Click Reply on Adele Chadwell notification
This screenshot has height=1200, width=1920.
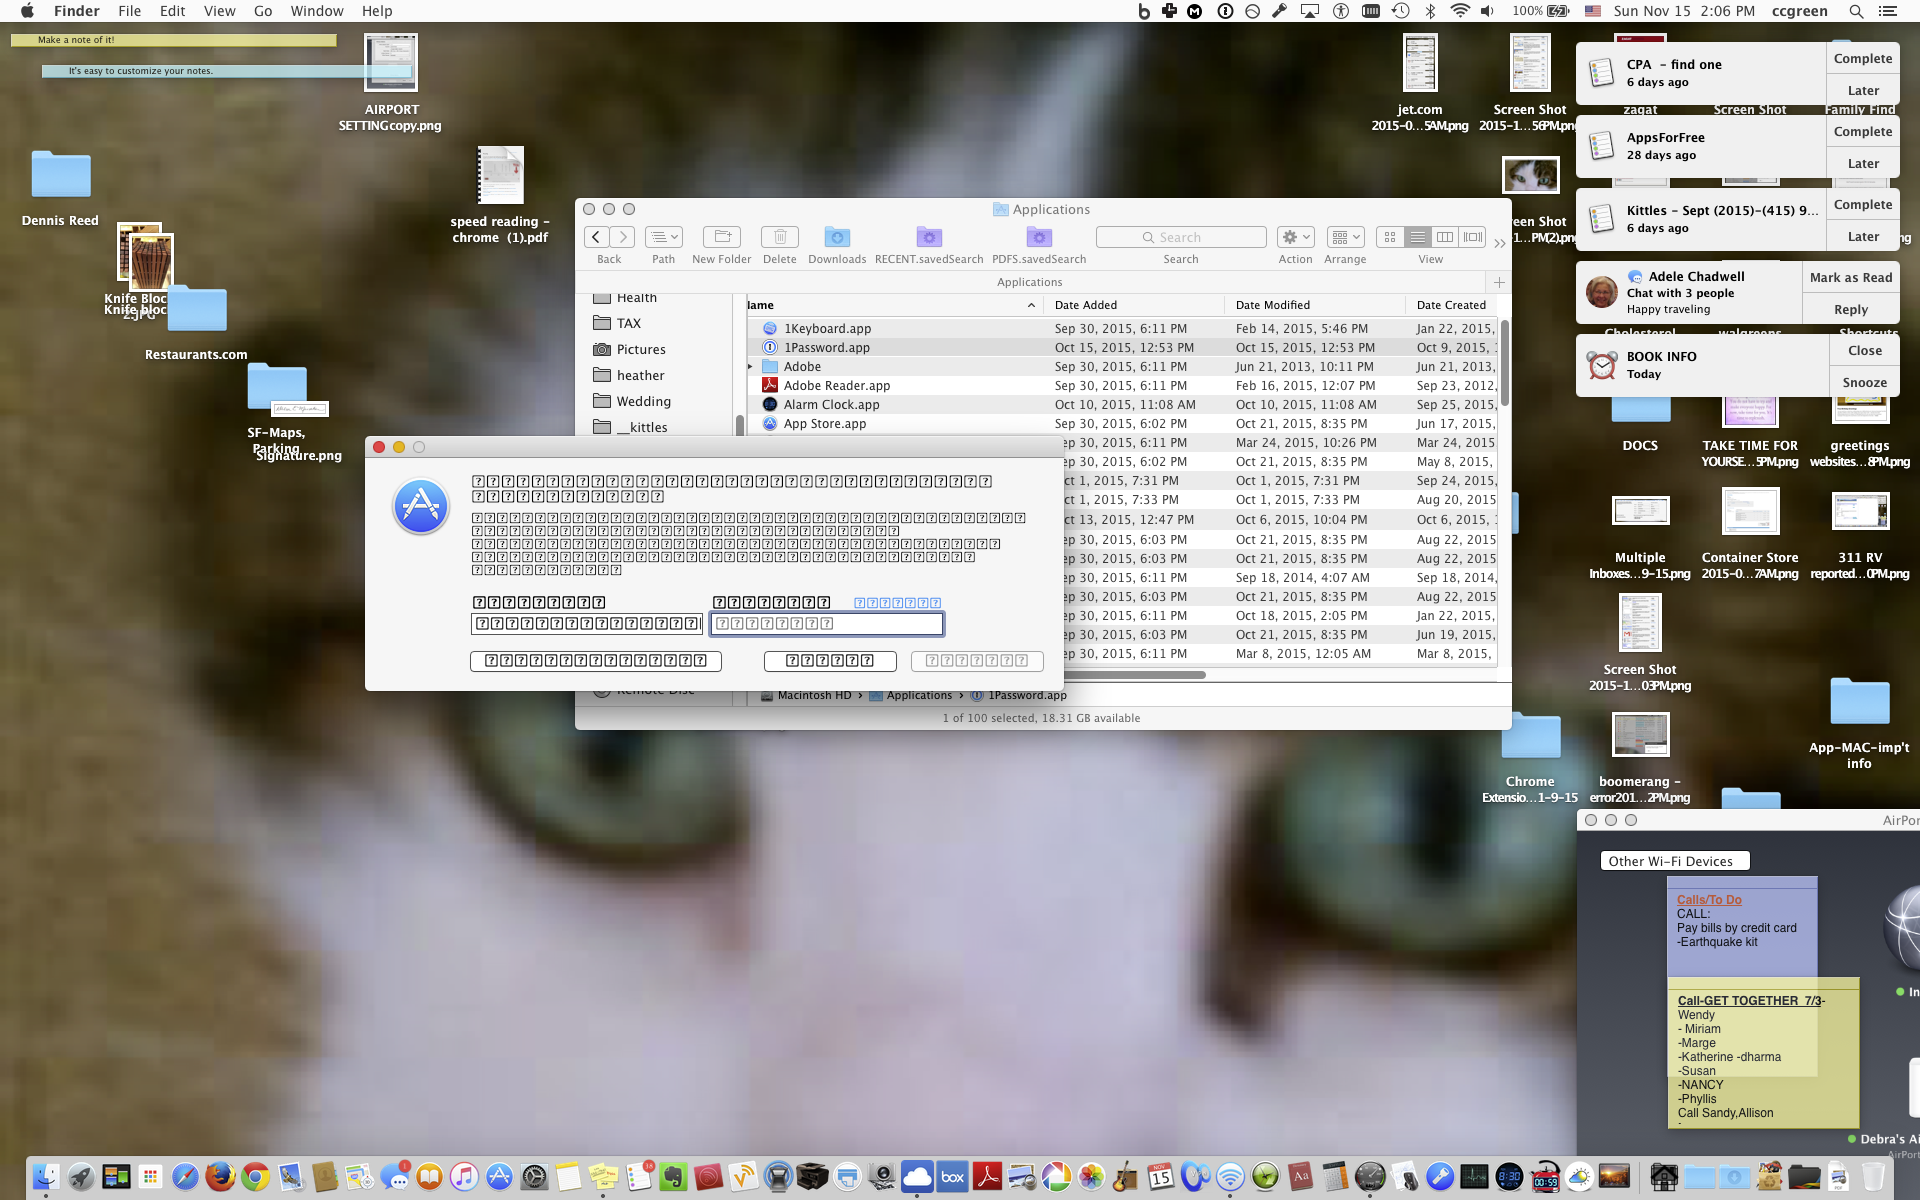point(1850,310)
